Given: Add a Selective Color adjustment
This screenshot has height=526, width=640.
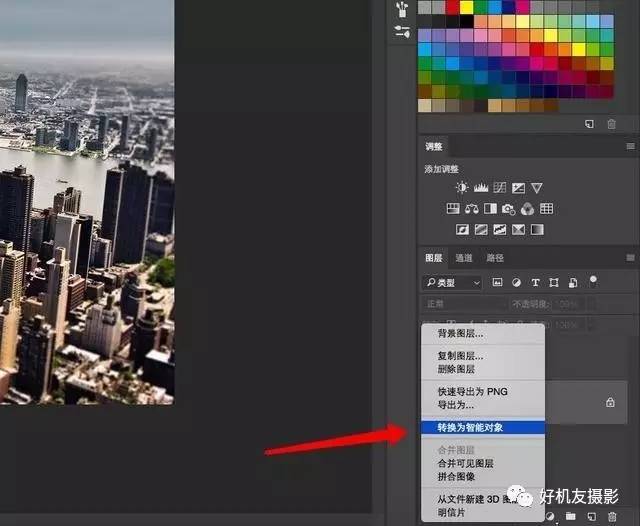Looking at the screenshot, I should click(x=518, y=230).
